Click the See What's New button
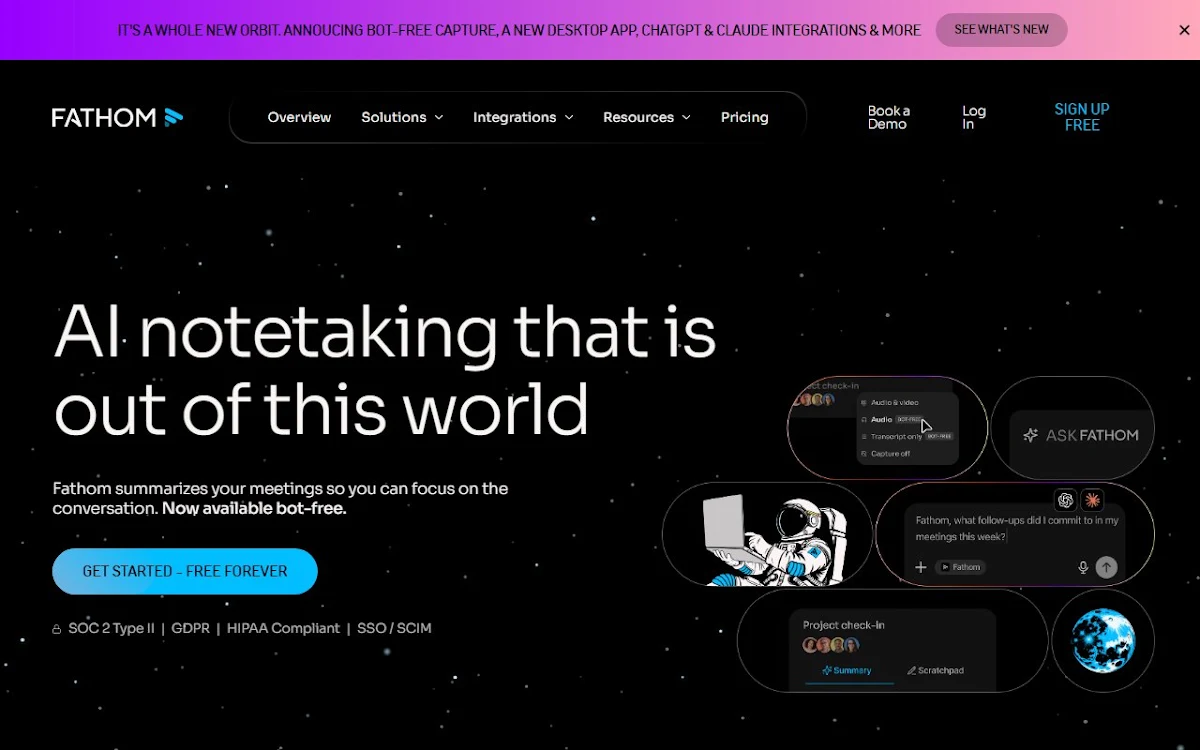The width and height of the screenshot is (1200, 750). [x=1001, y=30]
